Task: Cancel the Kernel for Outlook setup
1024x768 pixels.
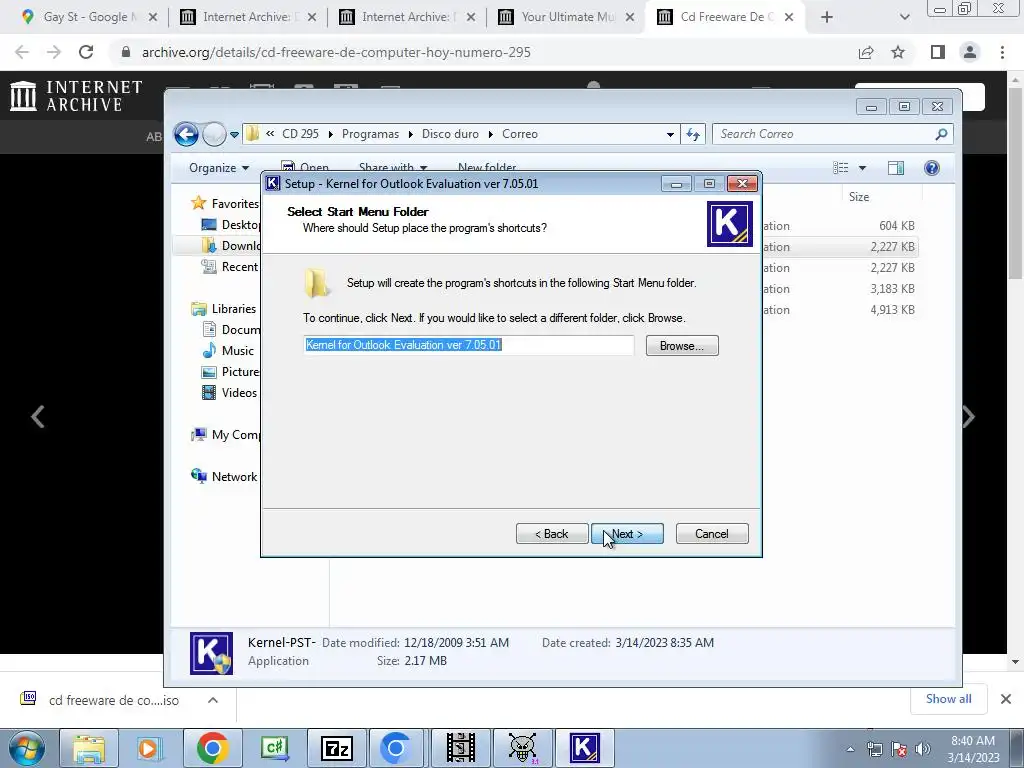Action: (712, 534)
